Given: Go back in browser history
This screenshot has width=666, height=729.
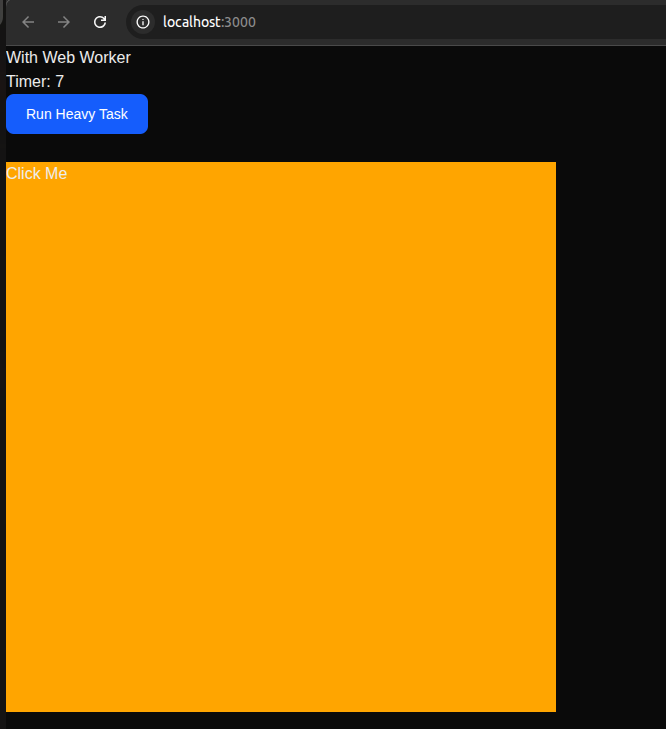Looking at the screenshot, I should click(x=28, y=22).
